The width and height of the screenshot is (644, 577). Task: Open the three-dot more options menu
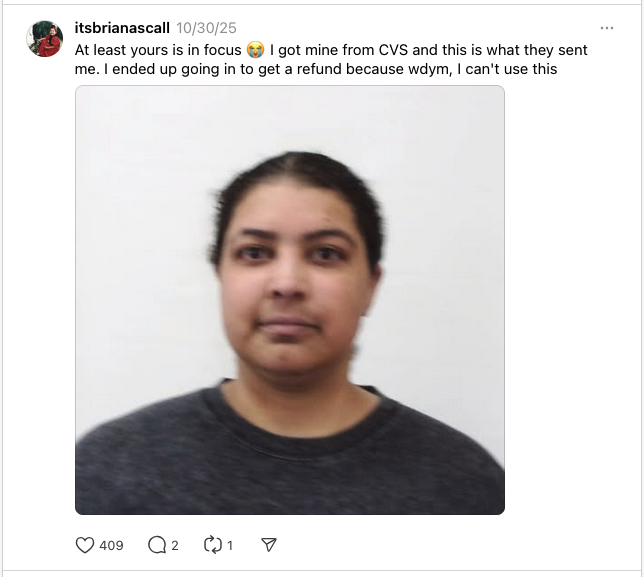coord(607,28)
